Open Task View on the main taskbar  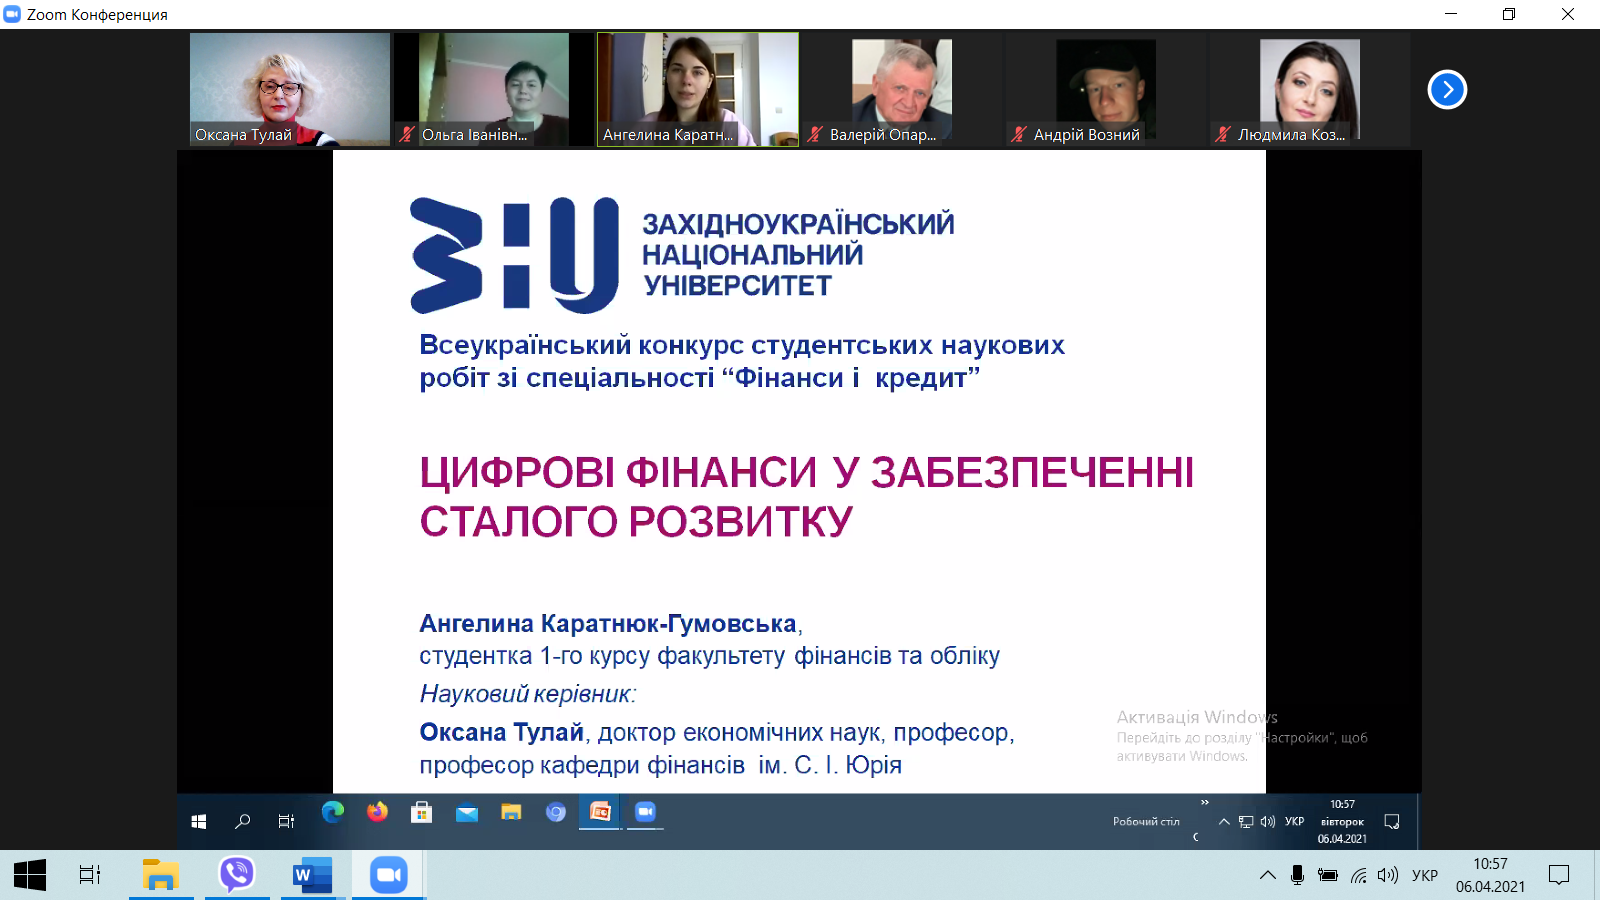pyautogui.click(x=90, y=875)
